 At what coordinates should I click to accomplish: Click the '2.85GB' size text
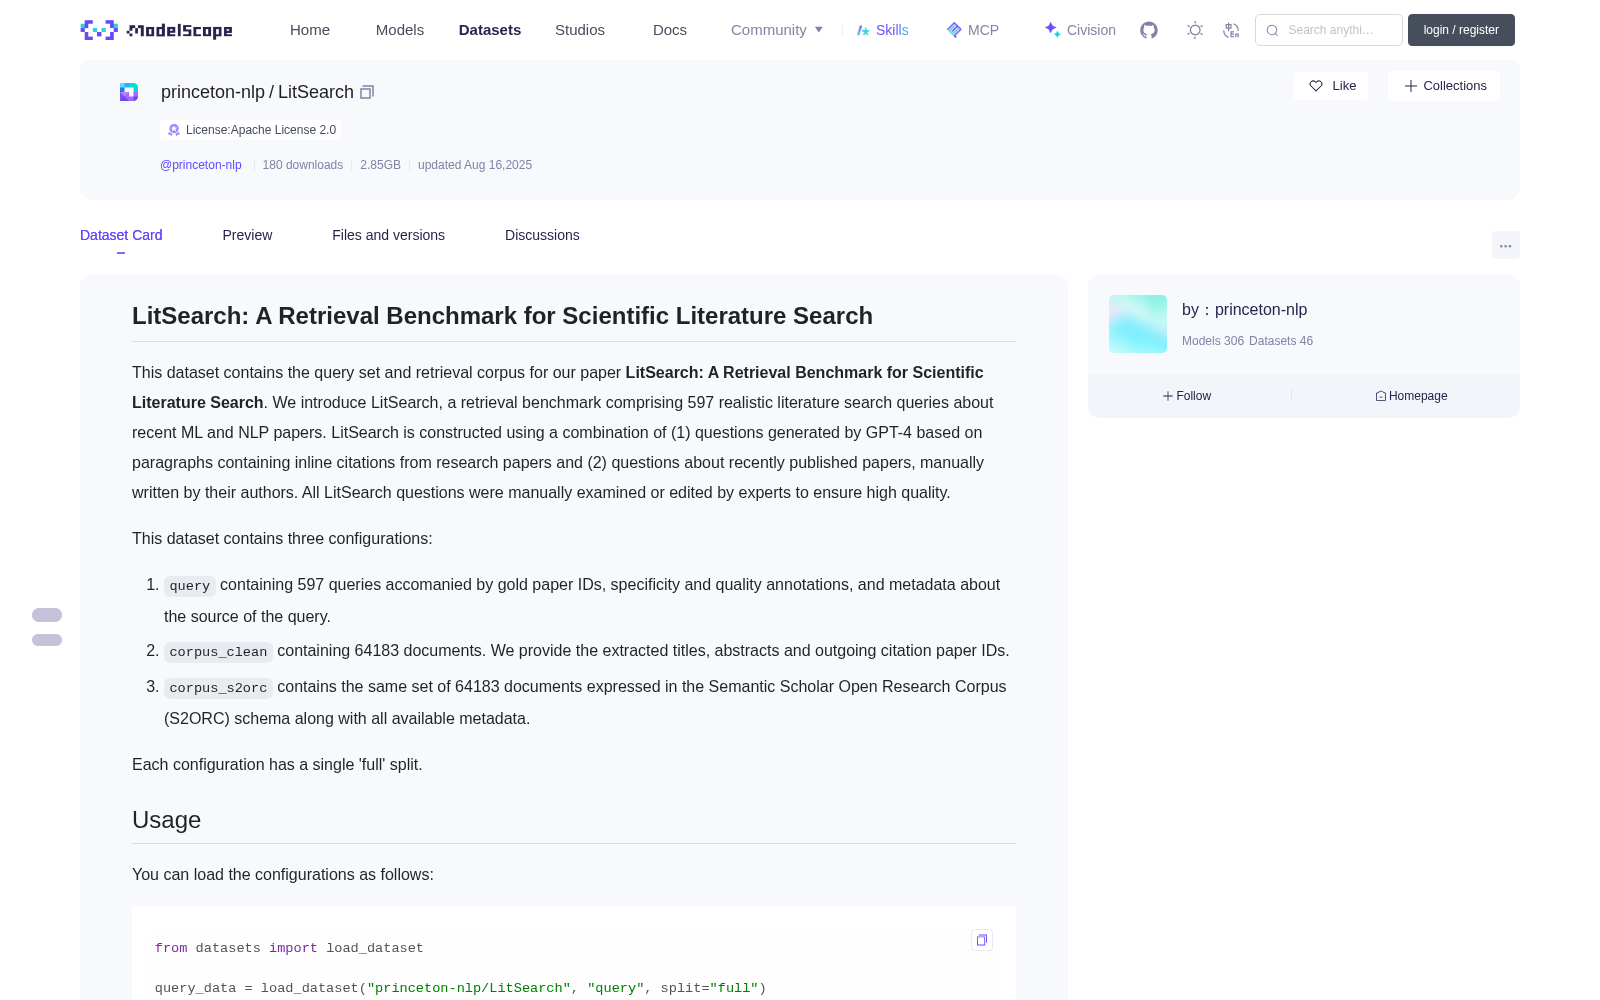[380, 165]
